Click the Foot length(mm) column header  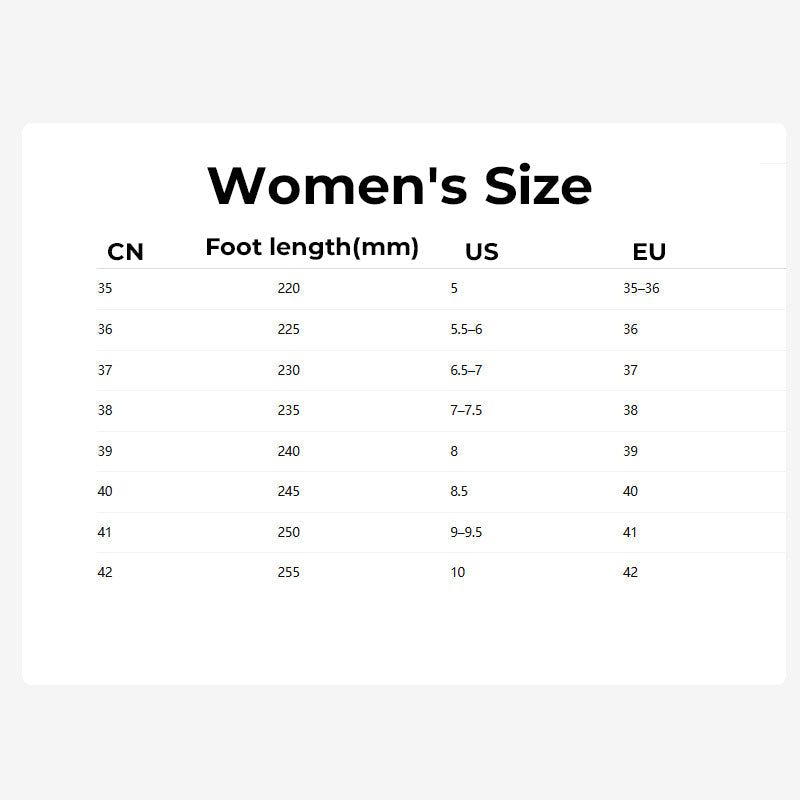coord(312,247)
